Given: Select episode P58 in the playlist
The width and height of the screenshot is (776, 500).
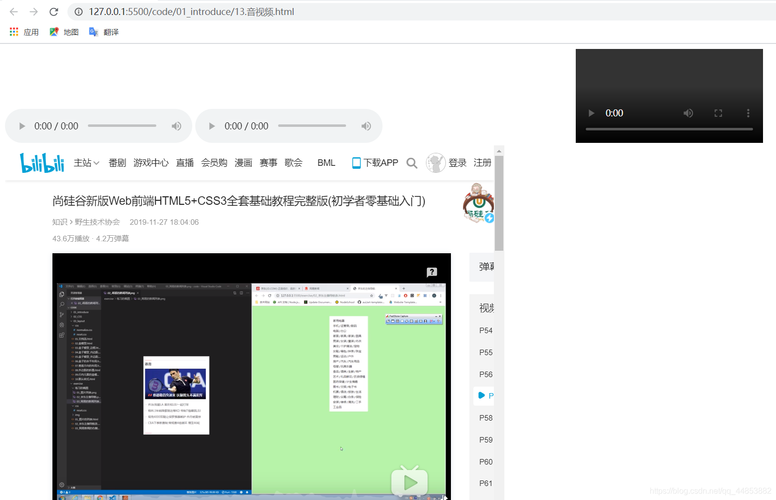Looking at the screenshot, I should click(x=486, y=418).
